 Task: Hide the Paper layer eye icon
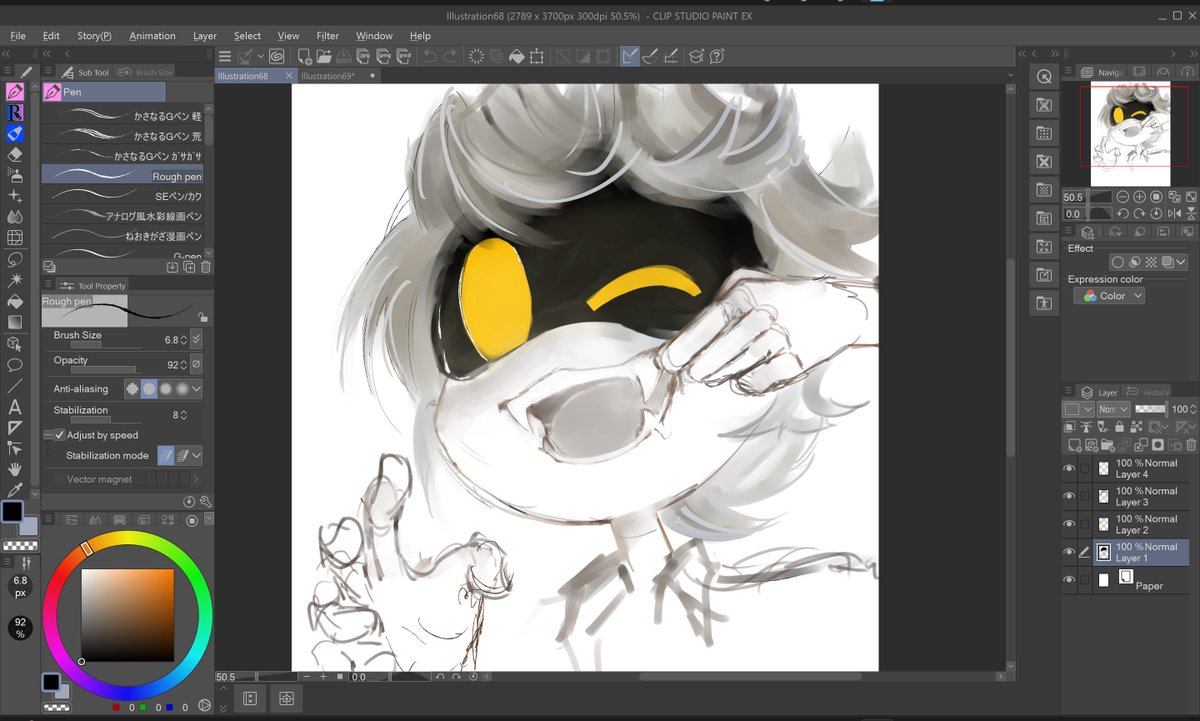click(x=1069, y=580)
